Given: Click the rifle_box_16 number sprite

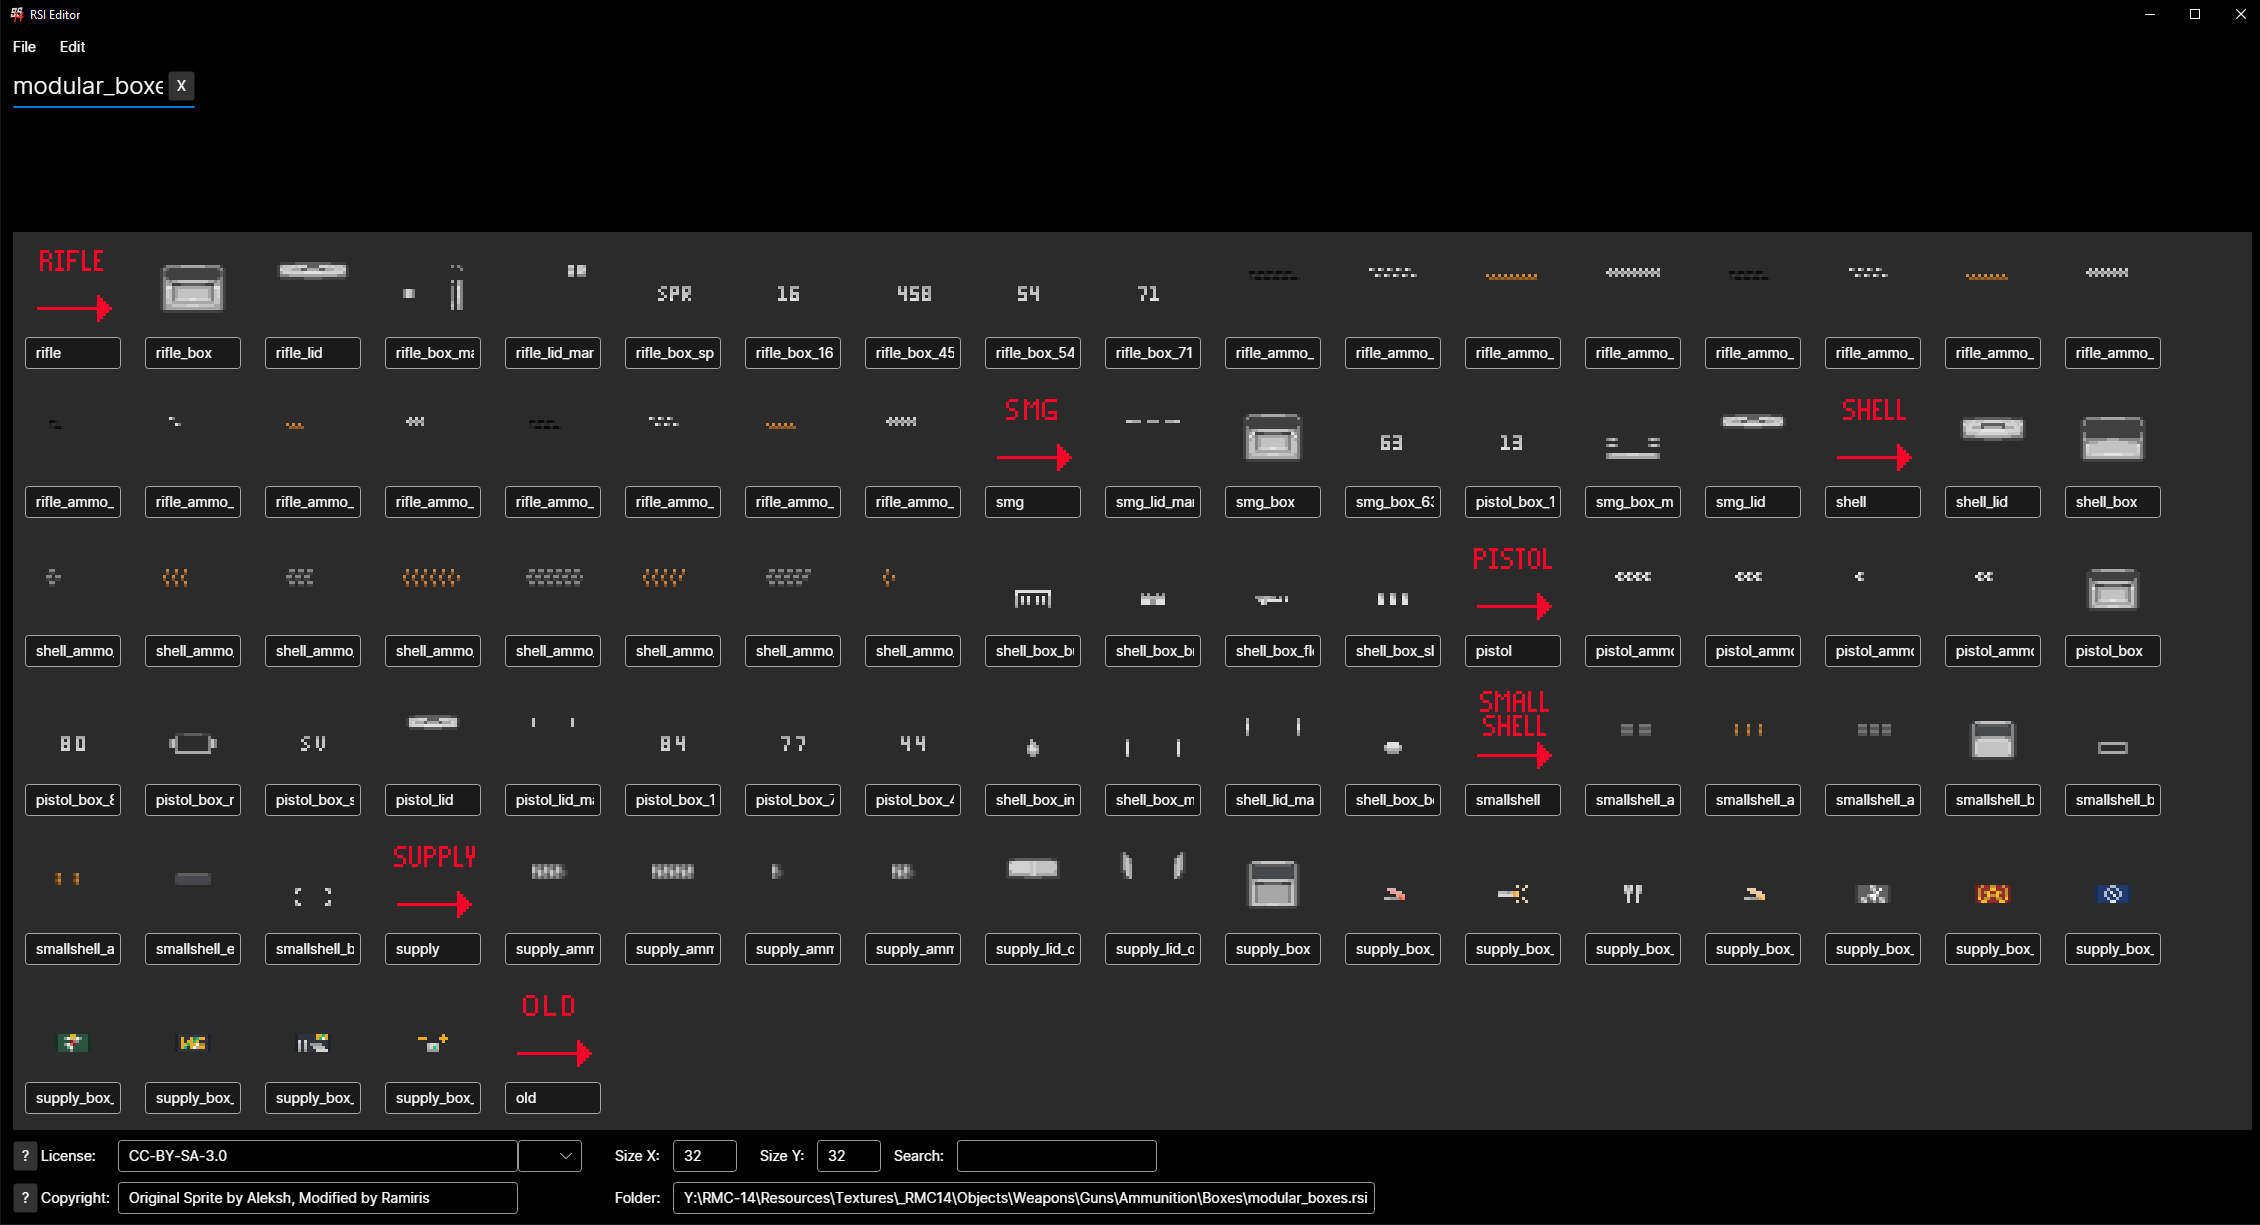Looking at the screenshot, I should [x=788, y=294].
